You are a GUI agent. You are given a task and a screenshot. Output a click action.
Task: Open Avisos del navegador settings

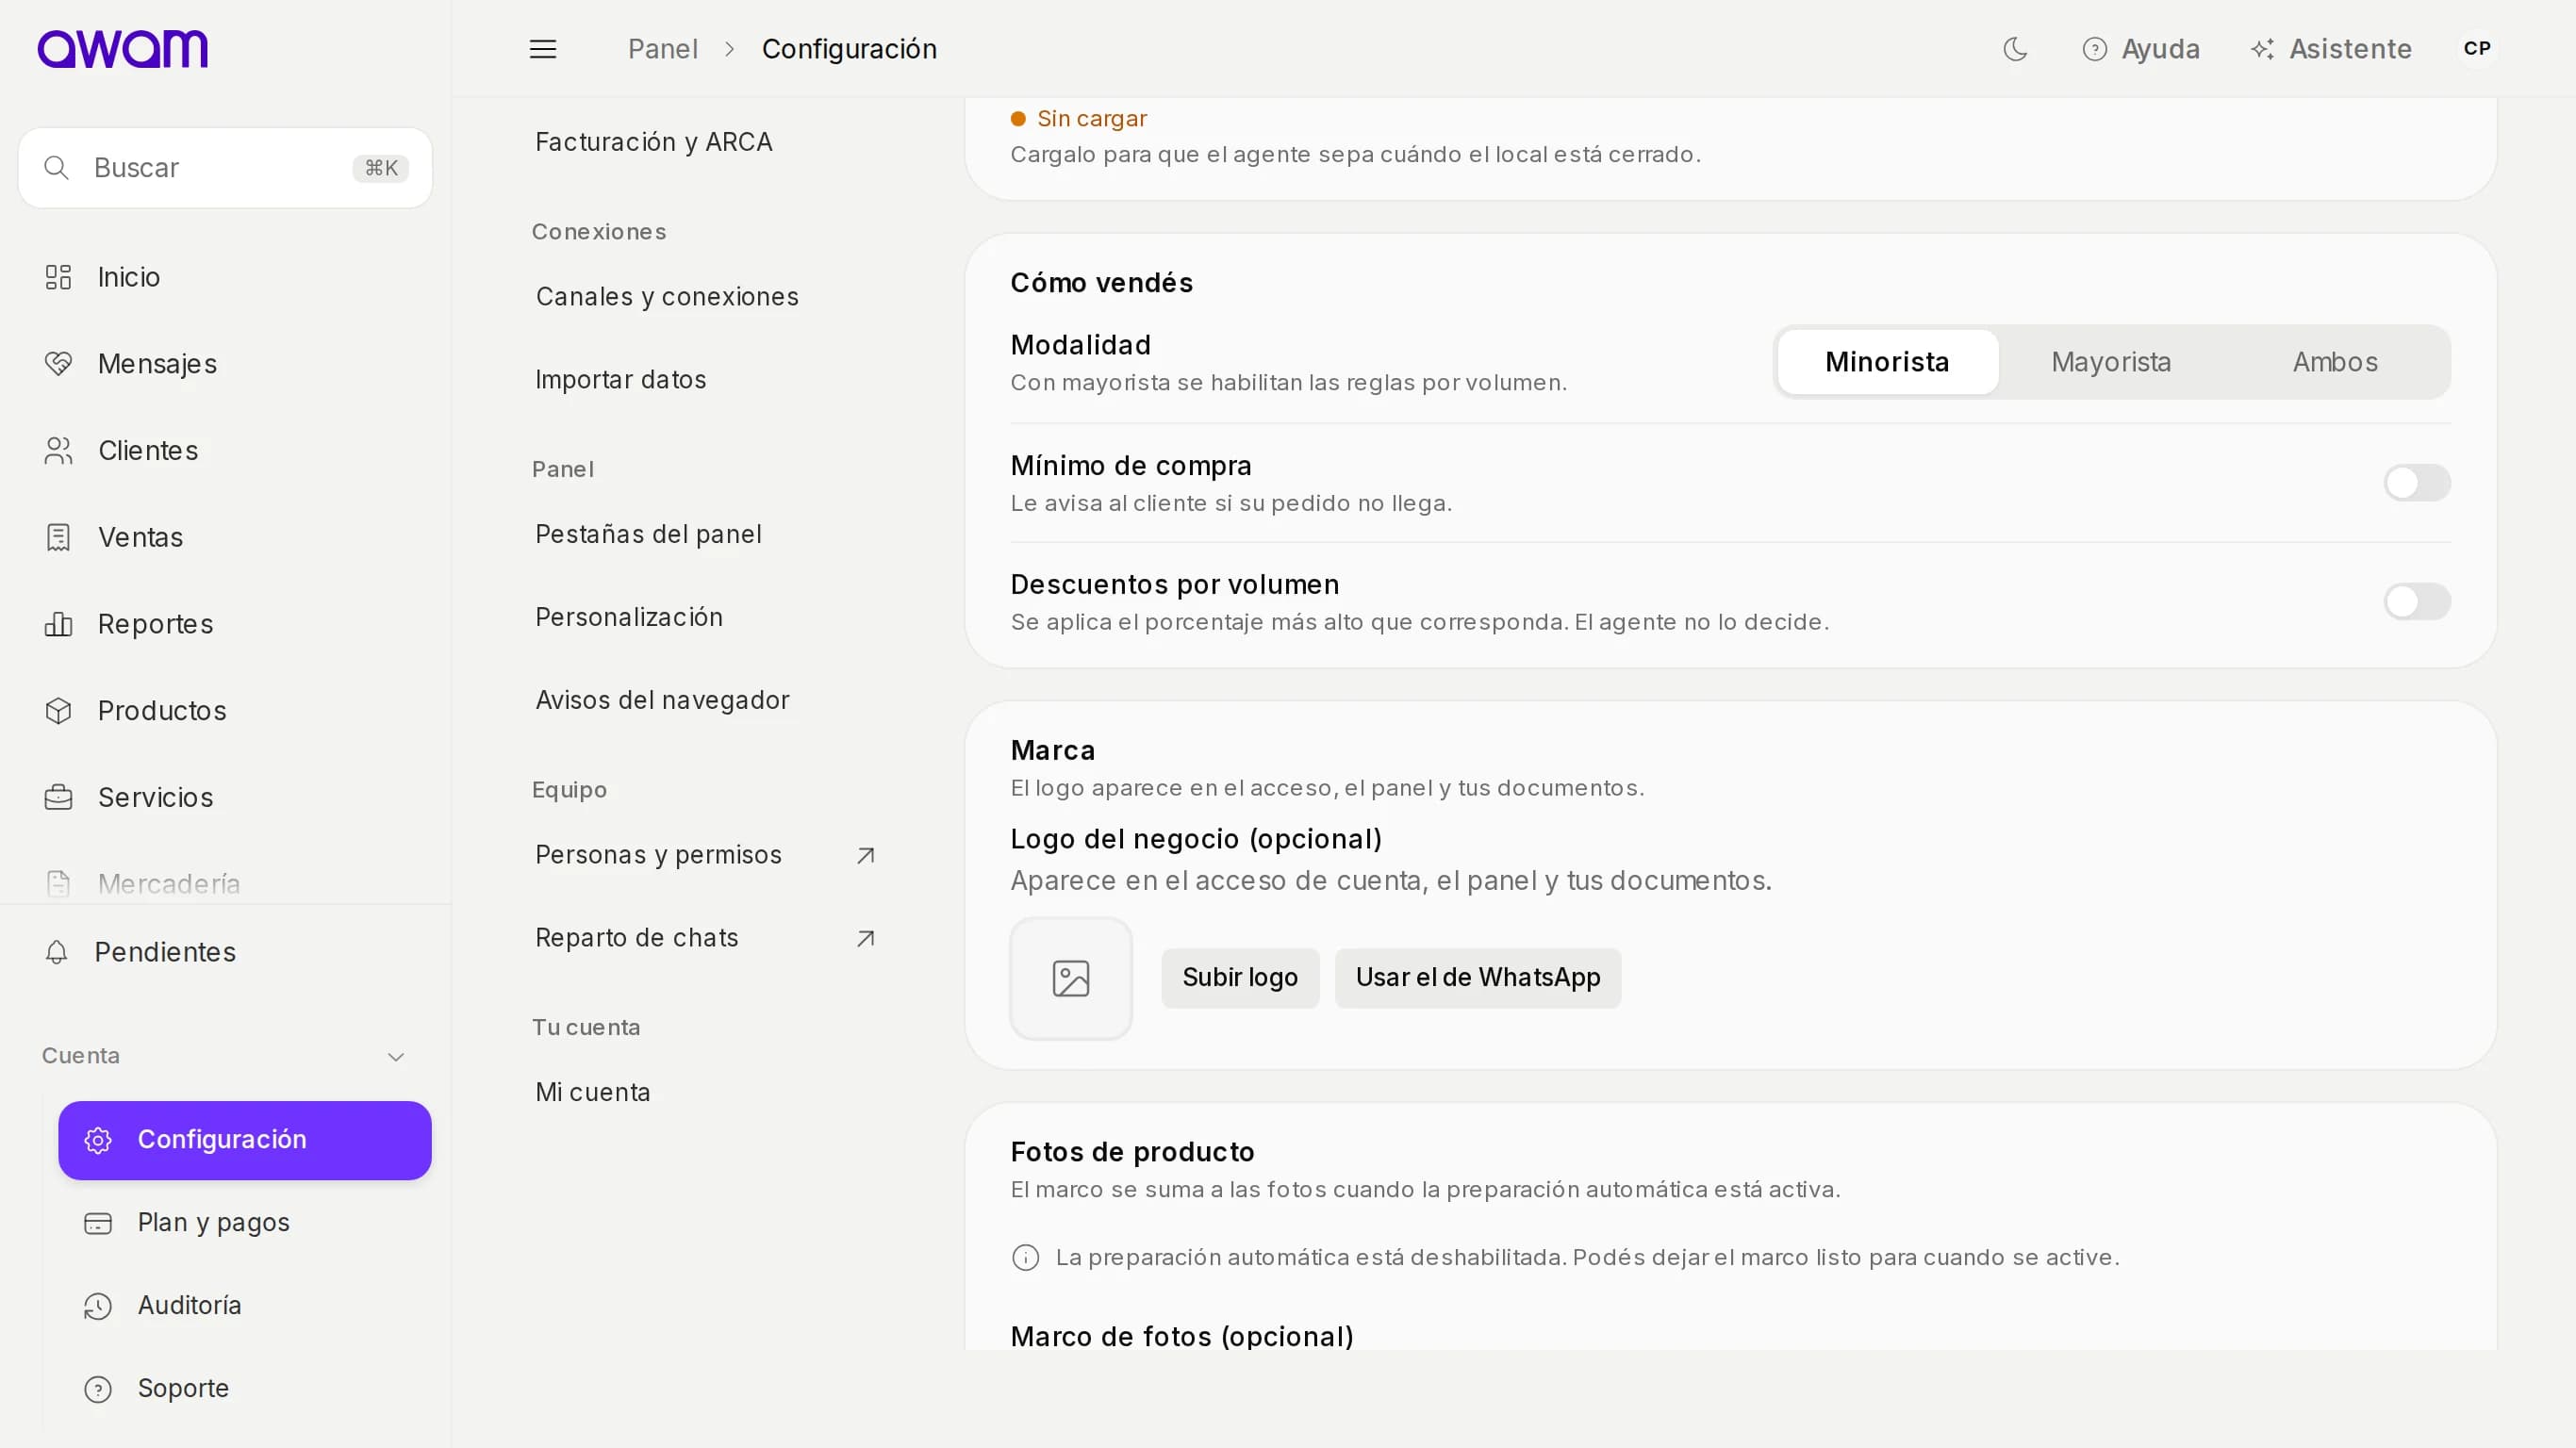coord(662,701)
